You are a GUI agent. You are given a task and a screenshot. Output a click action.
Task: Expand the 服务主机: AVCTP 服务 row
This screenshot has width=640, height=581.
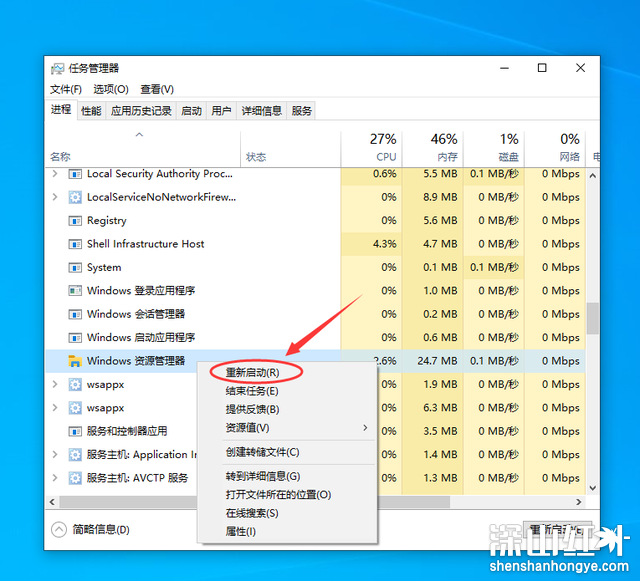[x=55, y=477]
